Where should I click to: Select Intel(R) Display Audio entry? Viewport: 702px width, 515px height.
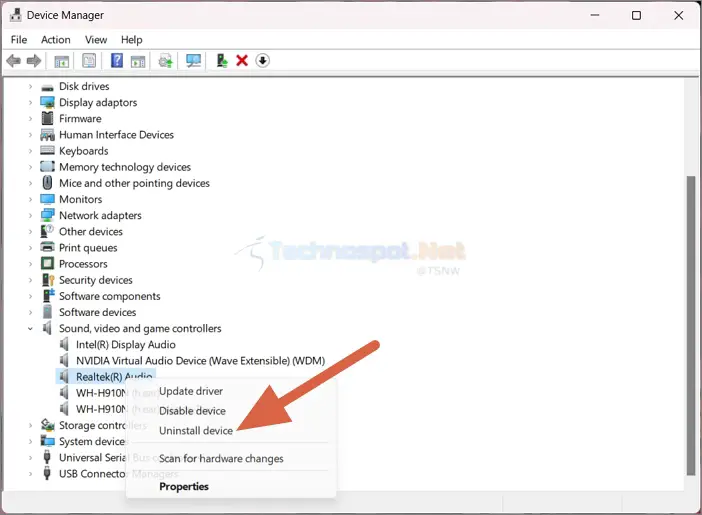click(x=125, y=344)
